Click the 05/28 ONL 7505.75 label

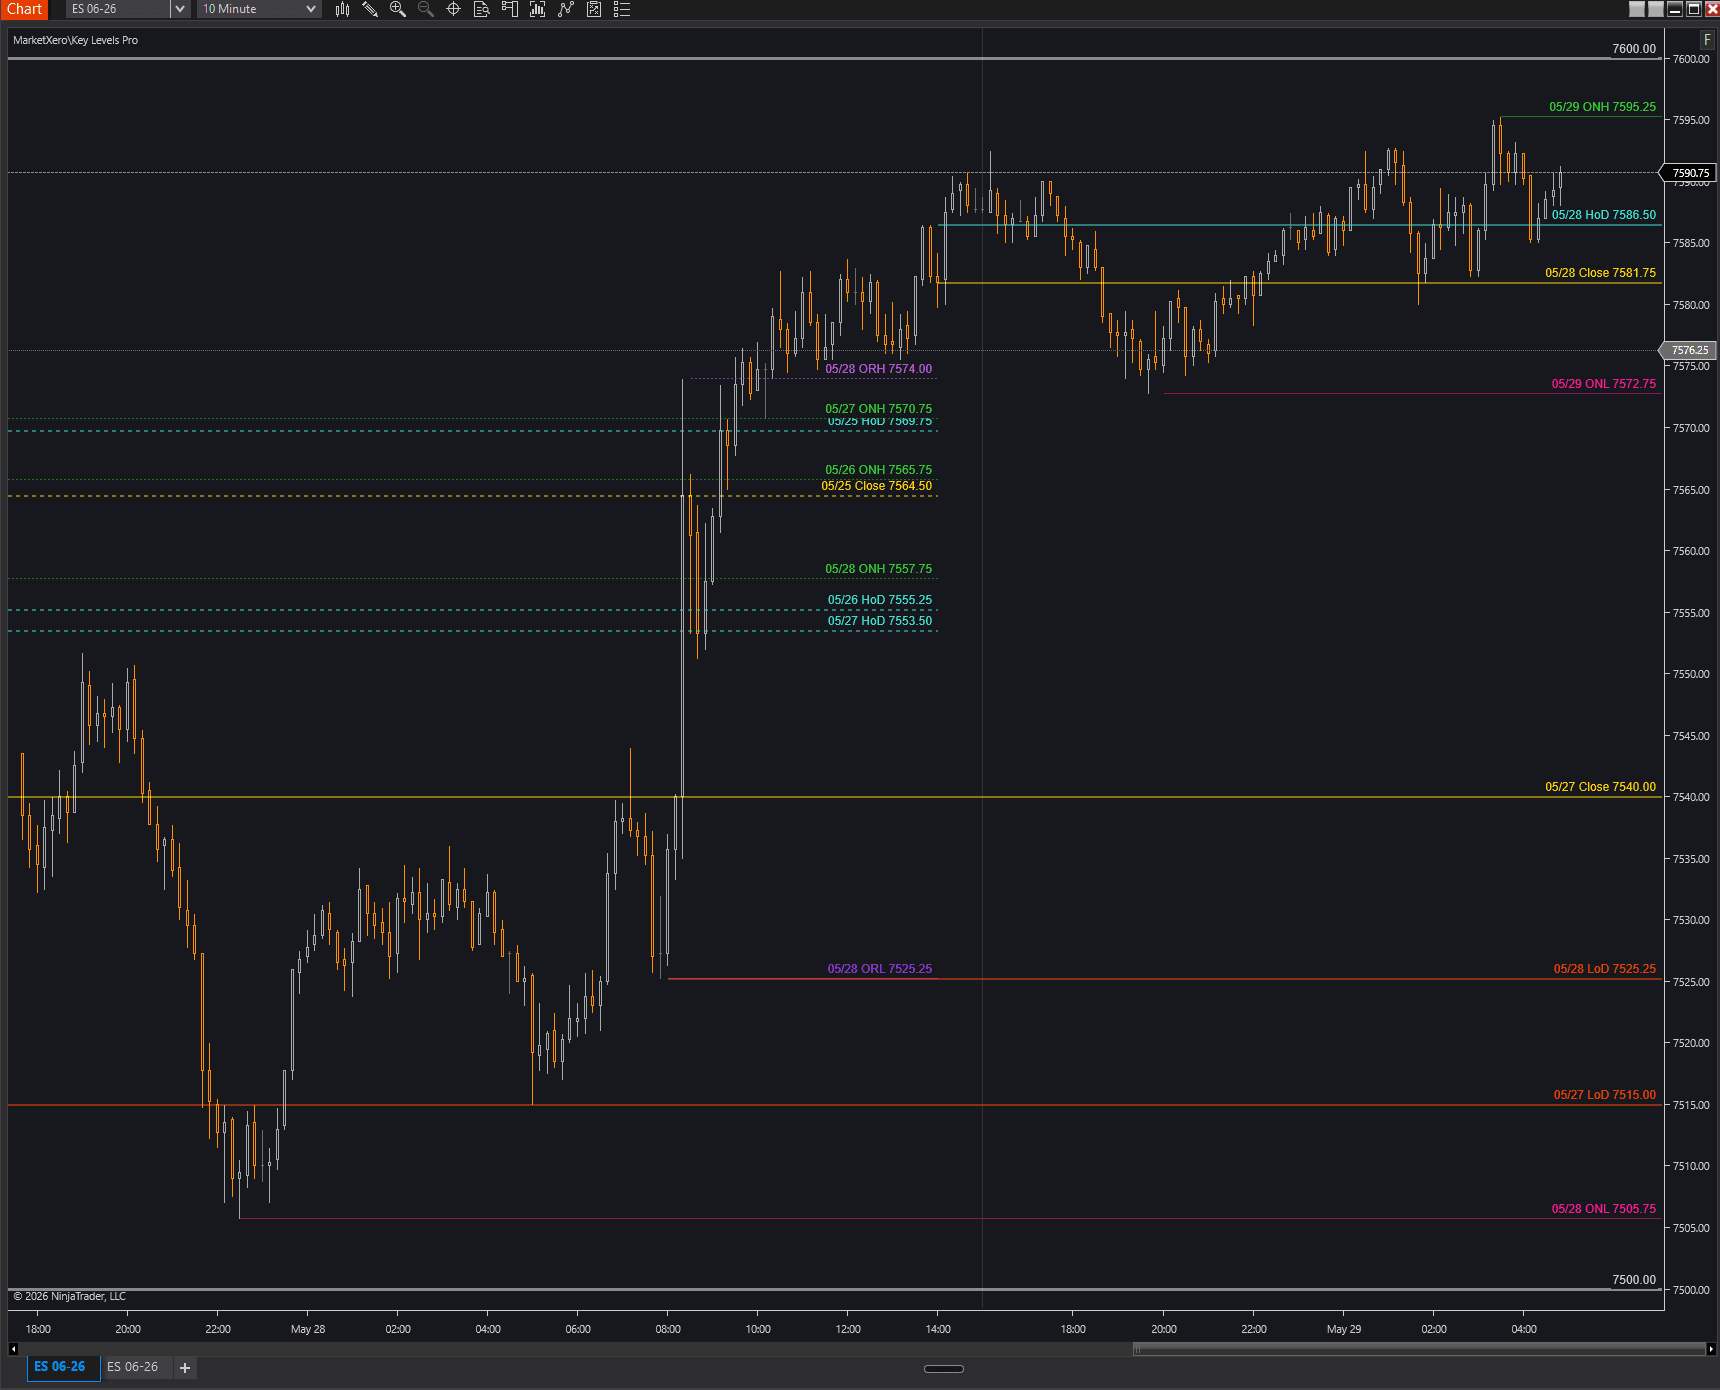click(x=1603, y=1209)
